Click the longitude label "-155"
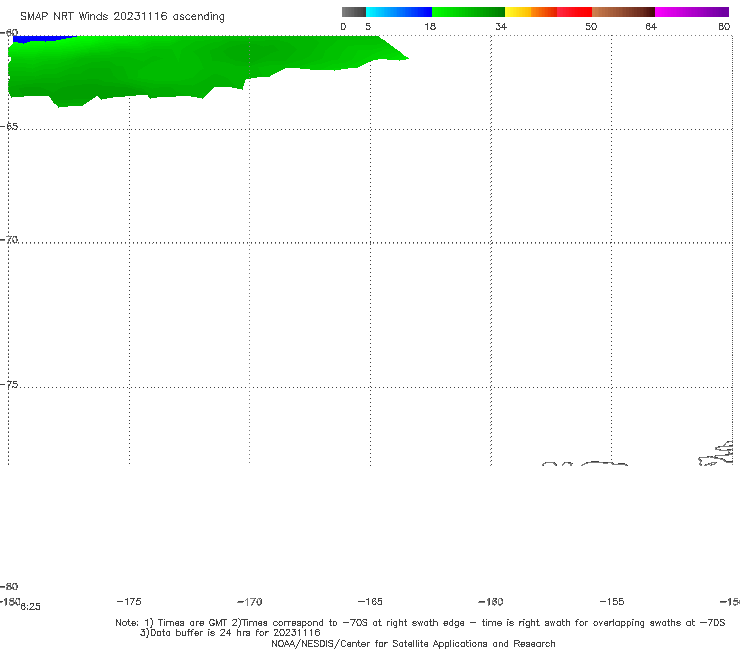 [612, 602]
